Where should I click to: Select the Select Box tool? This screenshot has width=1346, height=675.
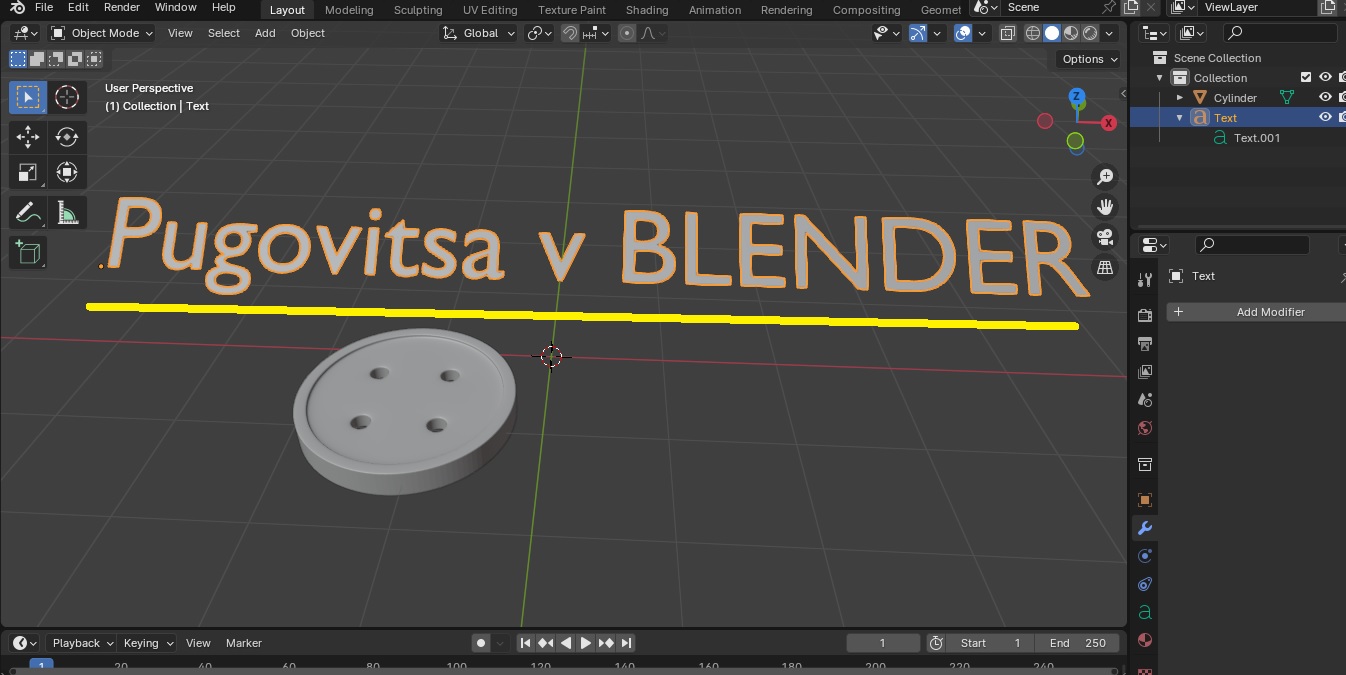point(28,97)
